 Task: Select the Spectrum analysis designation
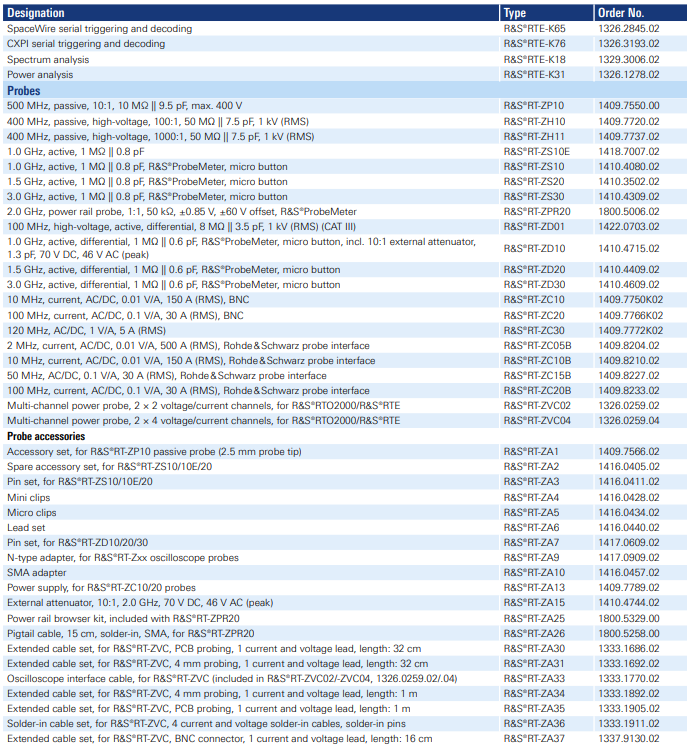[x=48, y=60]
